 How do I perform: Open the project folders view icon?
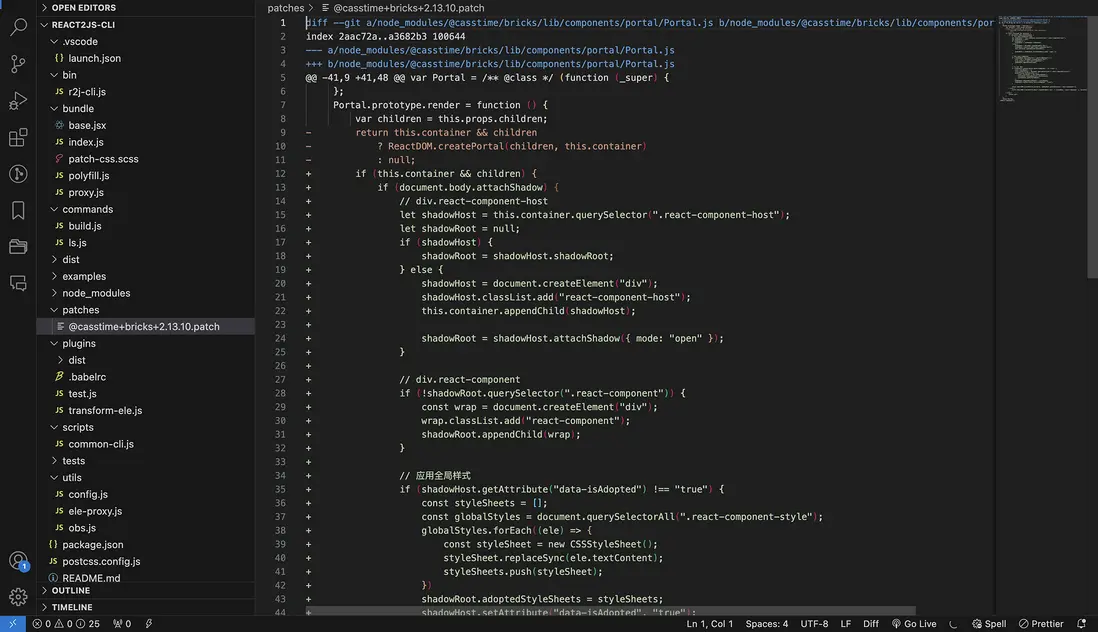18,246
